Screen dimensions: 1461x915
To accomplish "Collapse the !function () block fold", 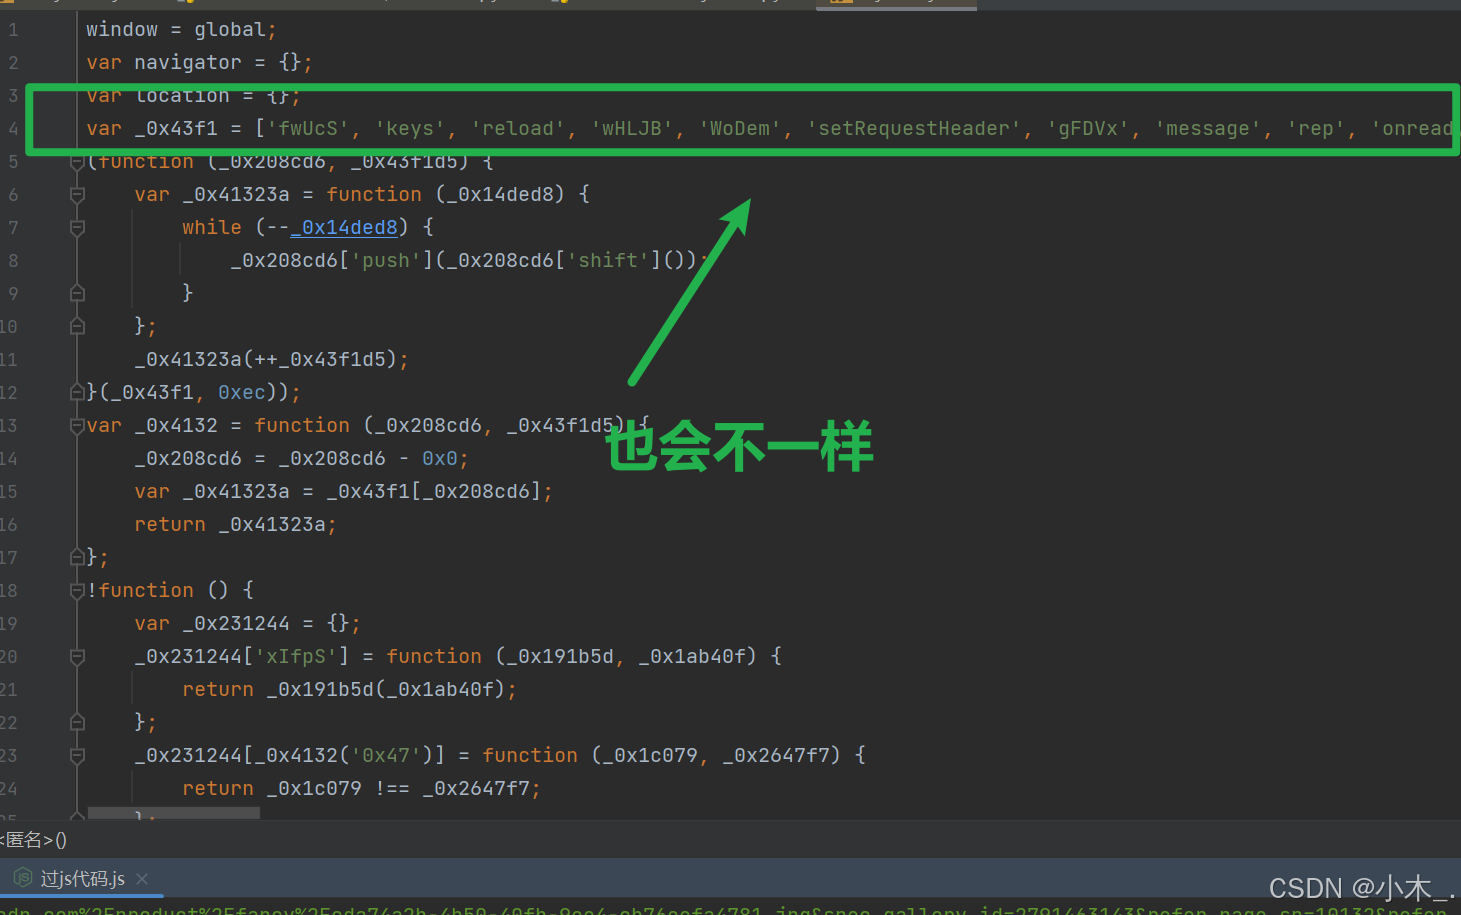I will click(x=77, y=591).
